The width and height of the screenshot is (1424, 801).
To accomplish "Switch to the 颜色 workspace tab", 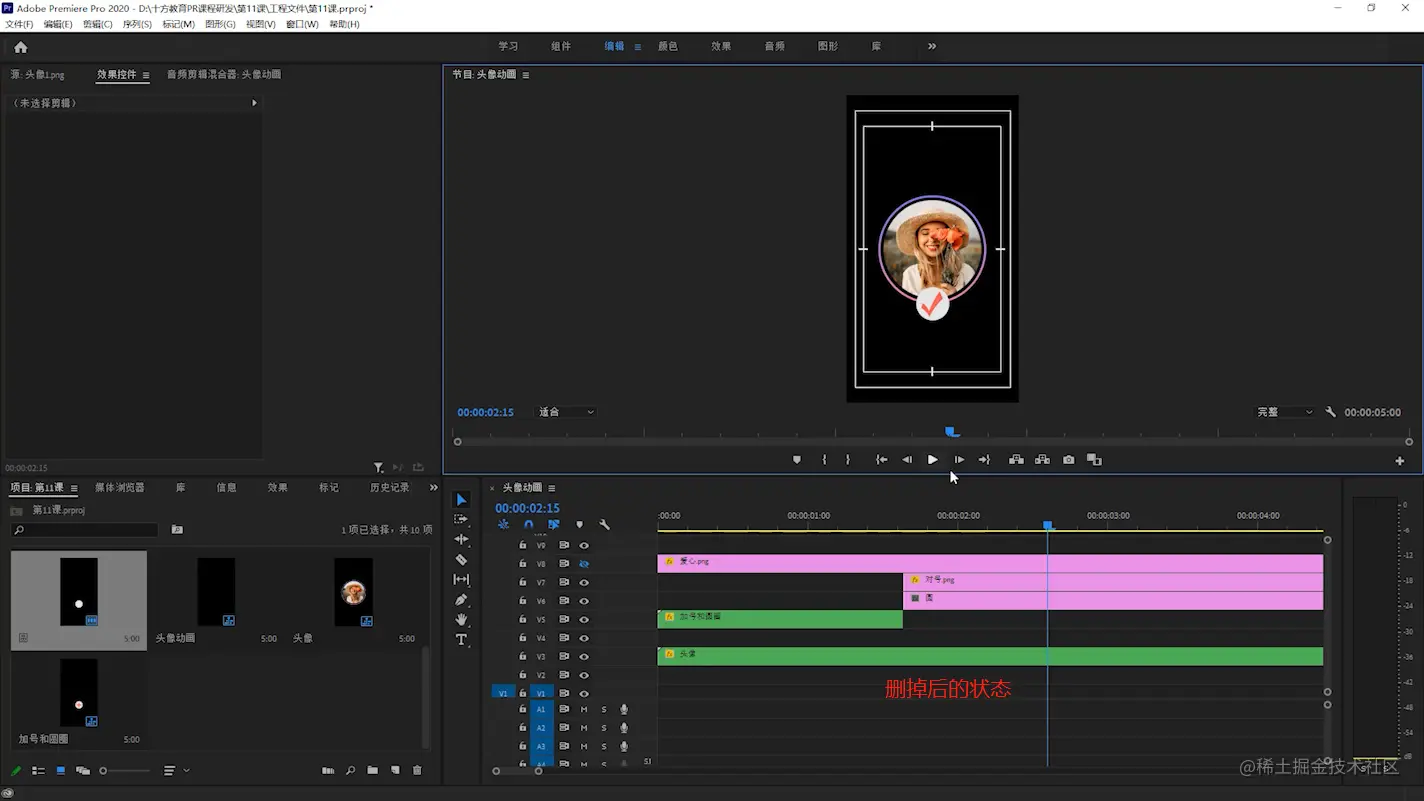I will point(667,46).
